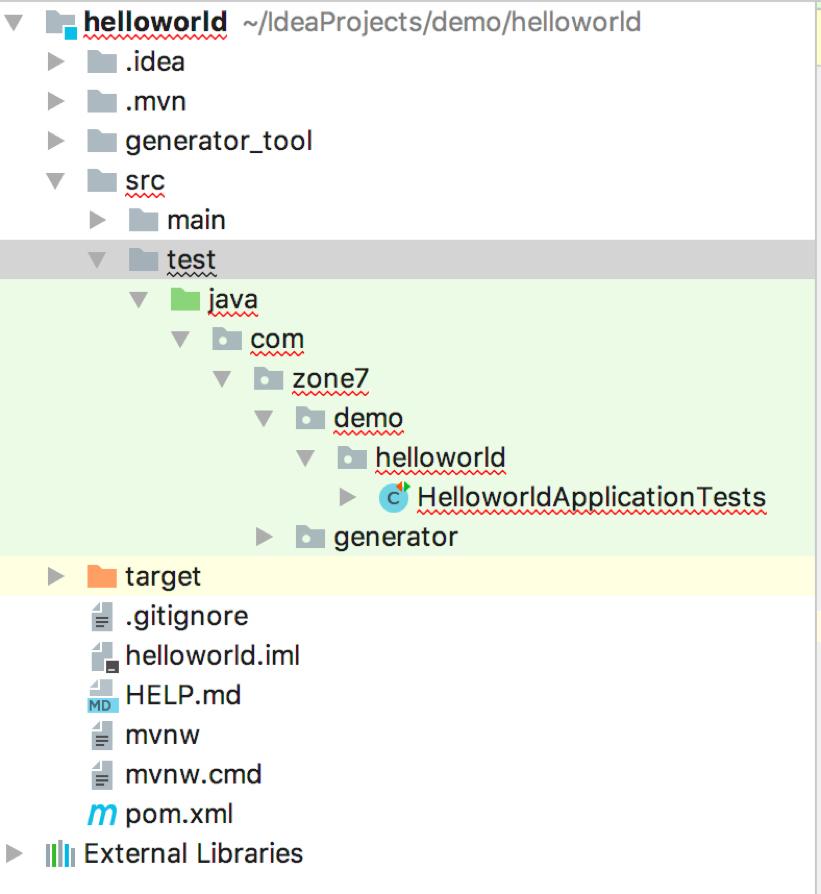Click the green java test-sources folder icon
This screenshot has height=894, width=821.
pos(185,299)
